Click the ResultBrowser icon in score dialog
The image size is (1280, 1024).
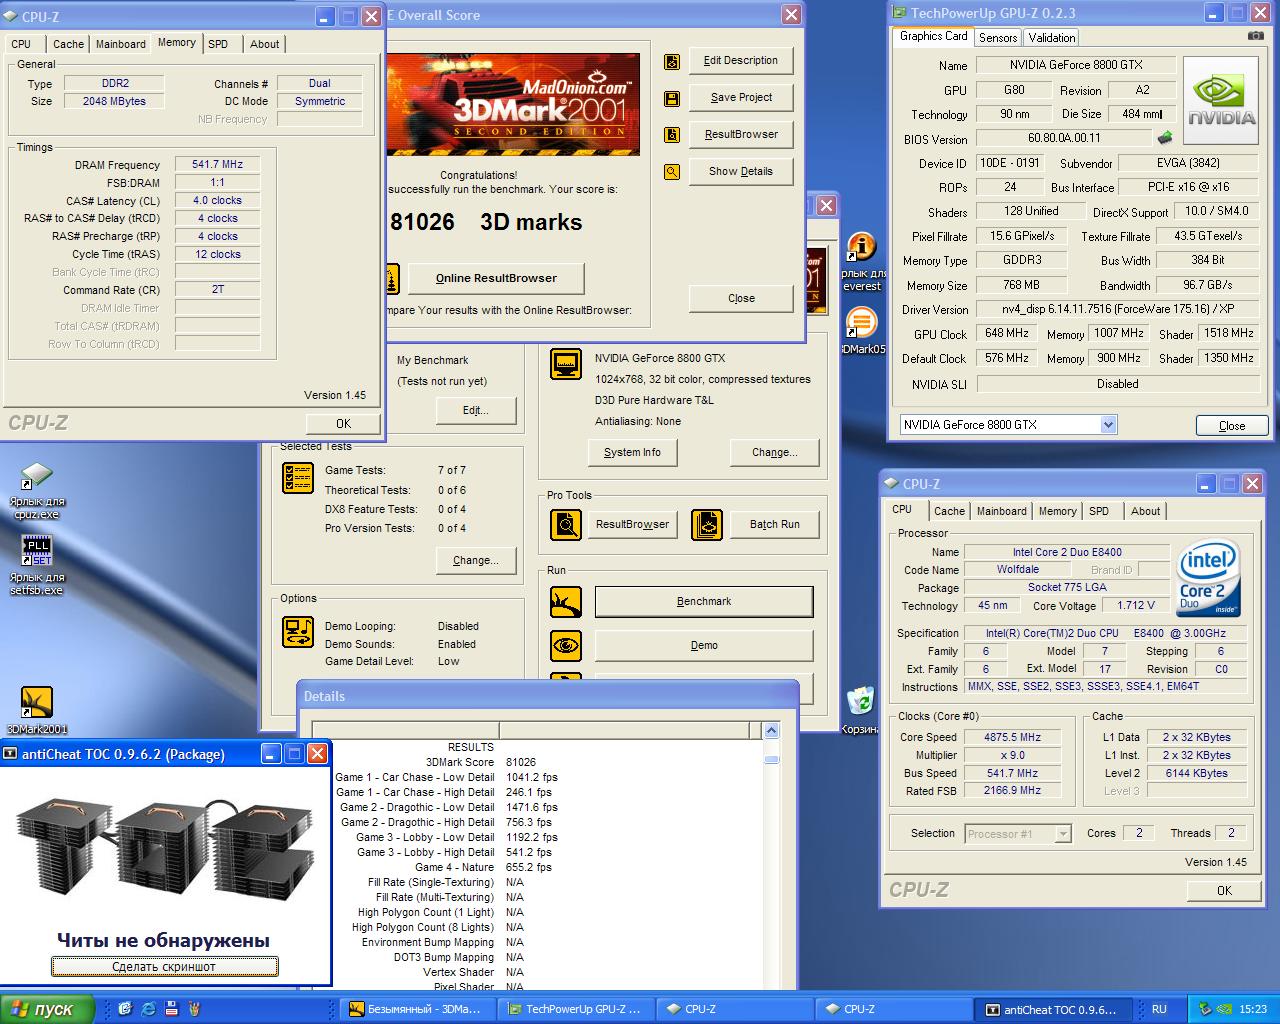click(672, 135)
